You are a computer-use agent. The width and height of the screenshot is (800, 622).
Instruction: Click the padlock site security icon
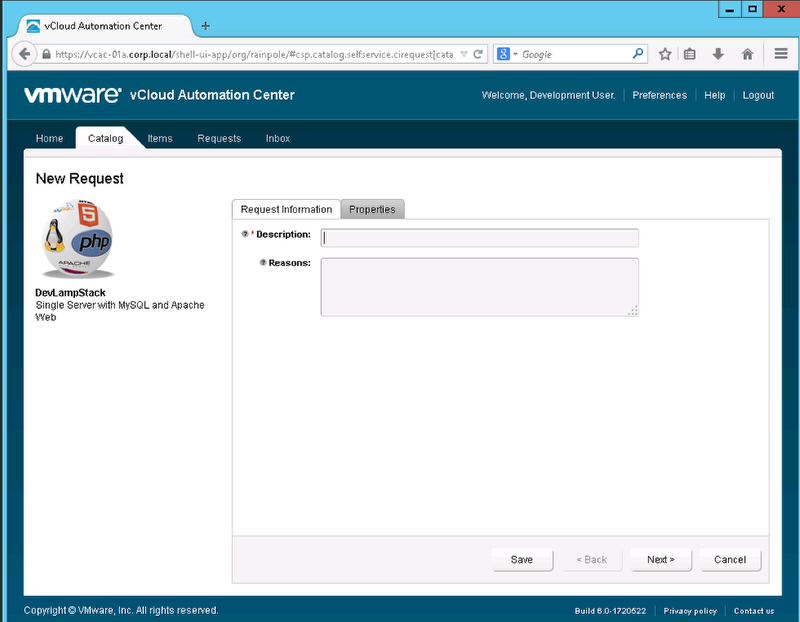click(46, 54)
